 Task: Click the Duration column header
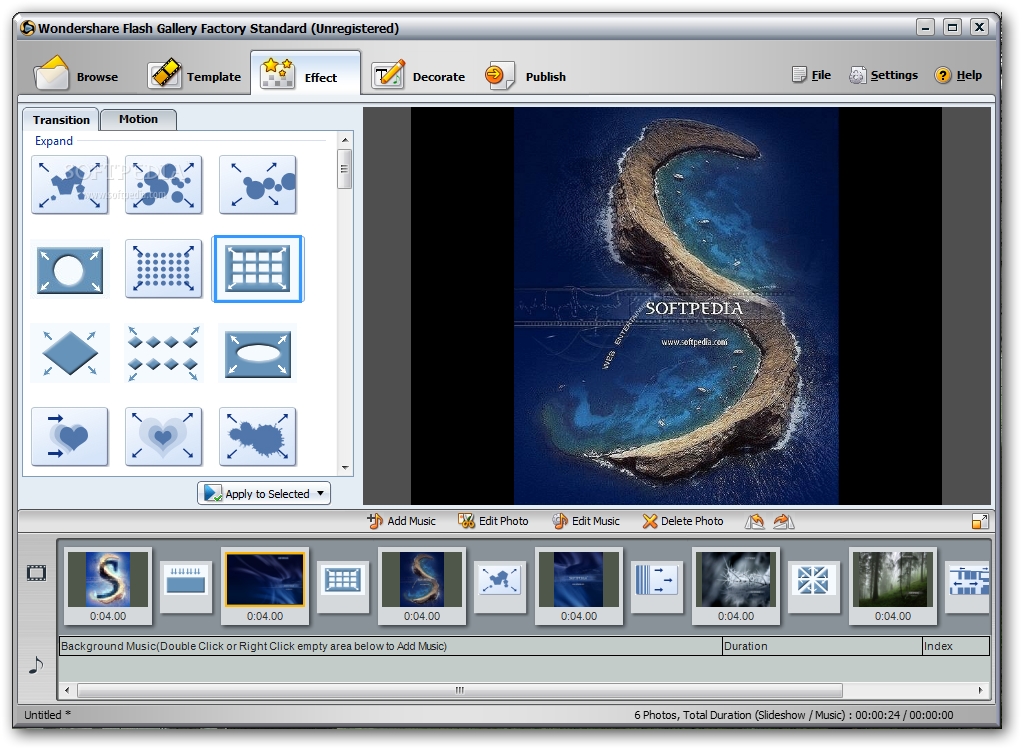[x=822, y=646]
